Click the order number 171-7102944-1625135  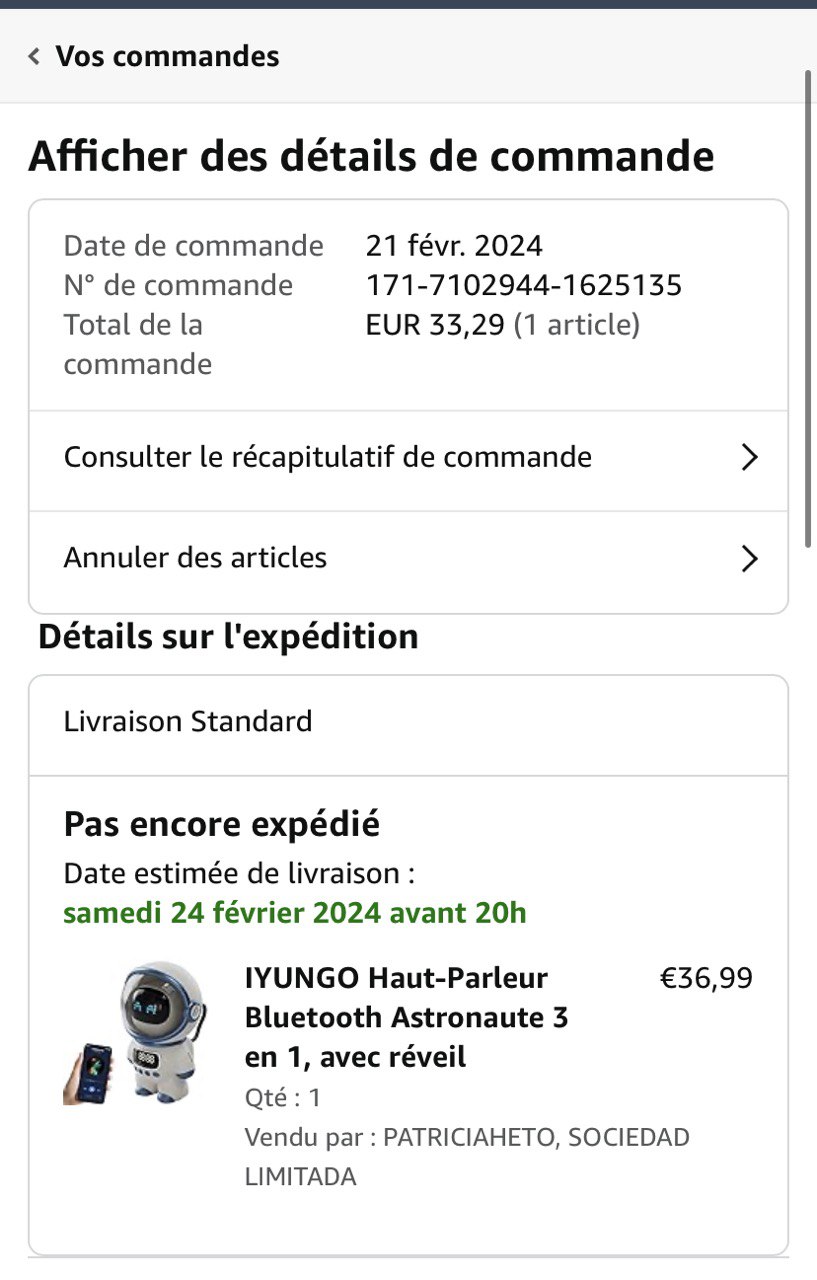pyautogui.click(x=523, y=286)
